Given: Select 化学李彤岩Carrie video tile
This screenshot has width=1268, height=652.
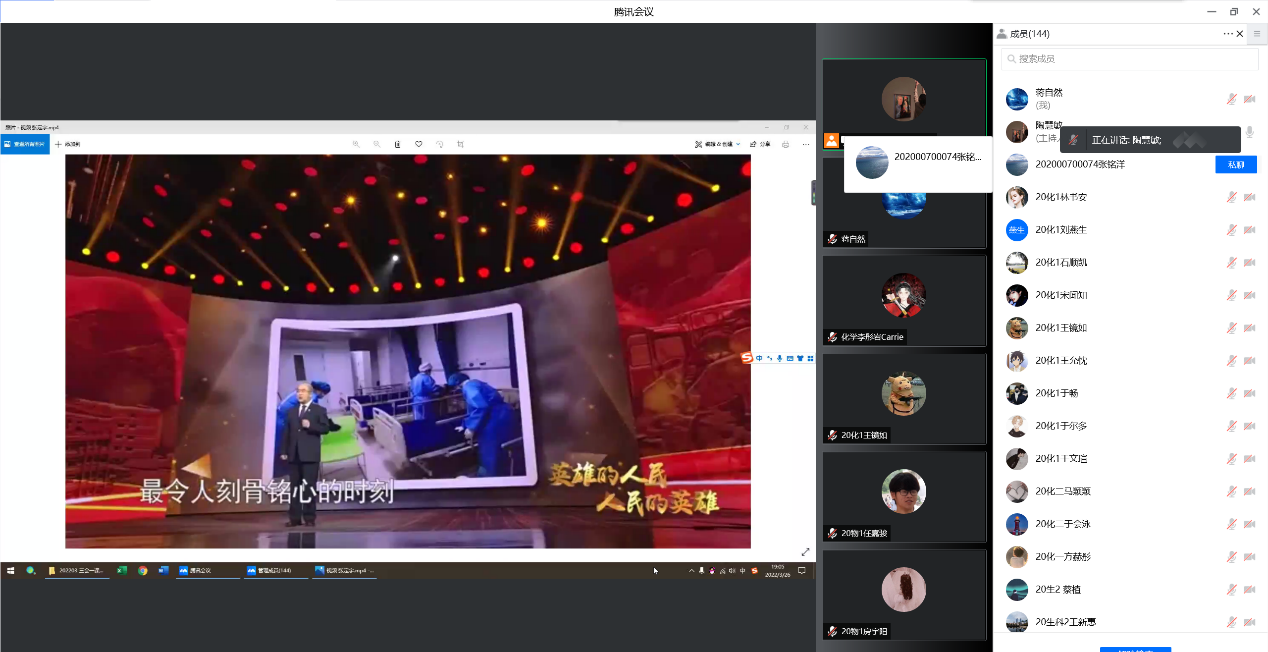Looking at the screenshot, I should tap(904, 301).
